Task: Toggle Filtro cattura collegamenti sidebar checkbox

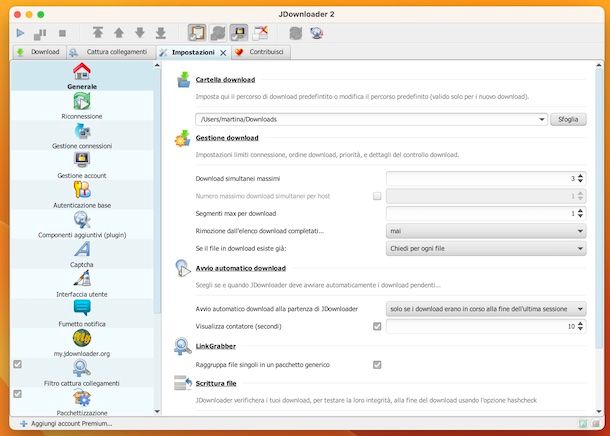Action: pos(18,364)
